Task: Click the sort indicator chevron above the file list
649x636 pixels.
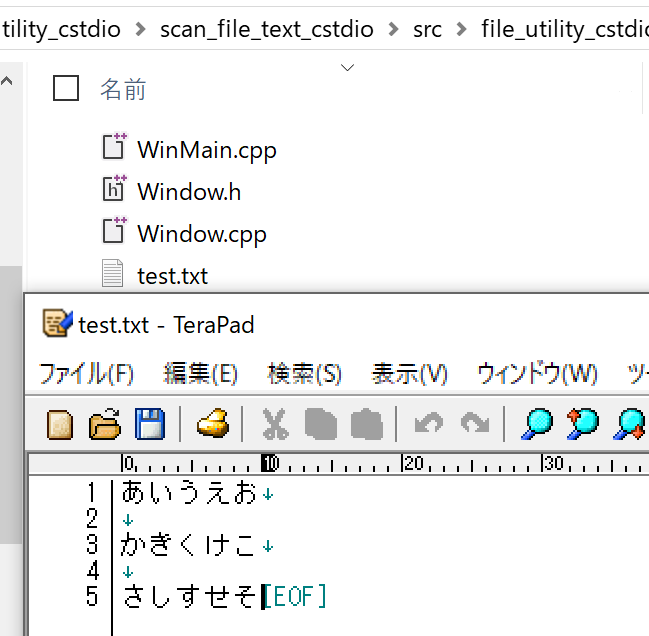Action: [347, 67]
